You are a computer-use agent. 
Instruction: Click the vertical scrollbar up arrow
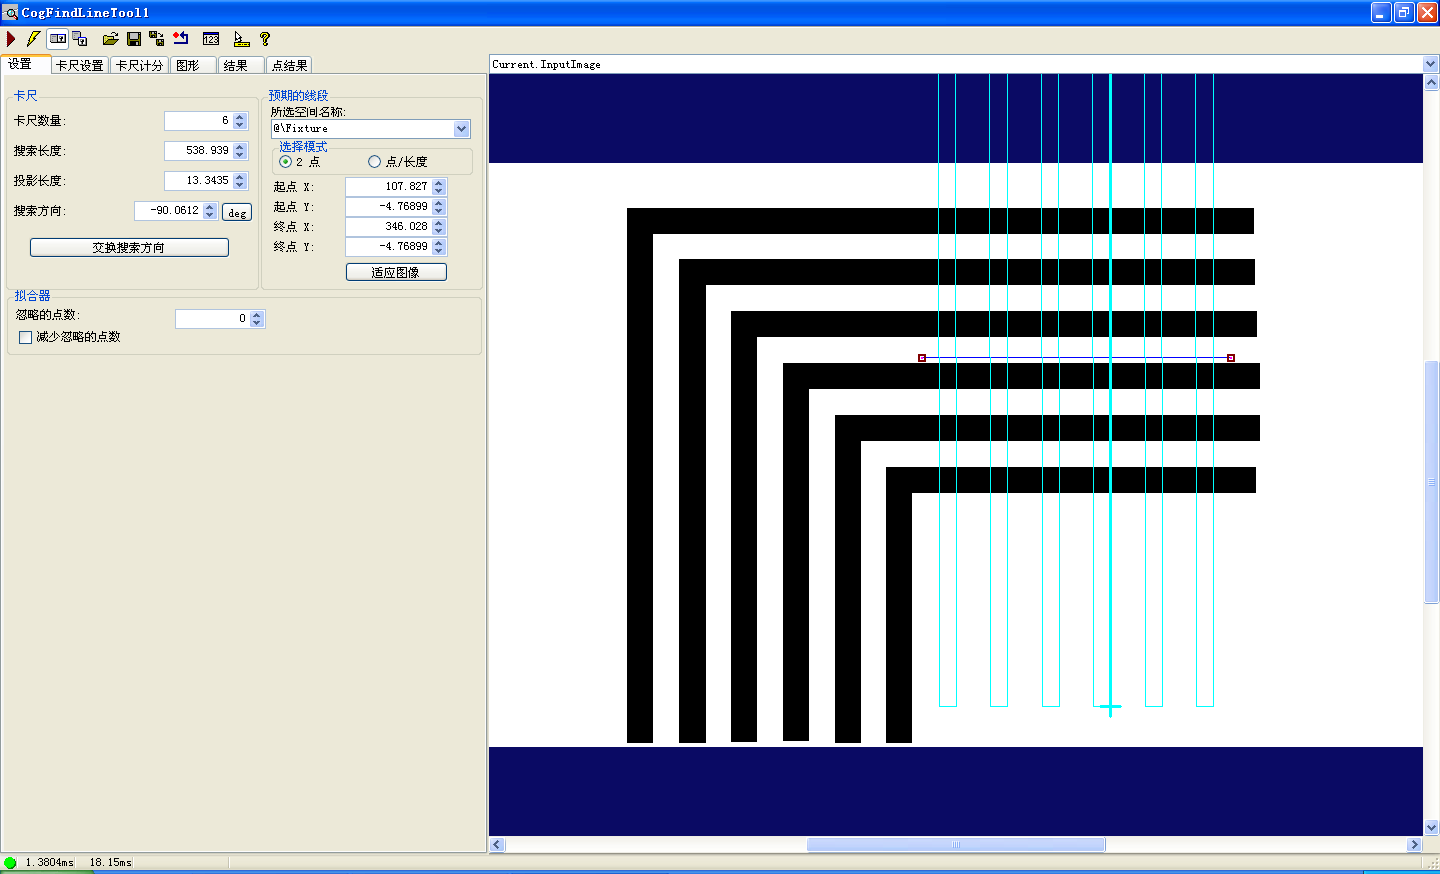(1431, 83)
